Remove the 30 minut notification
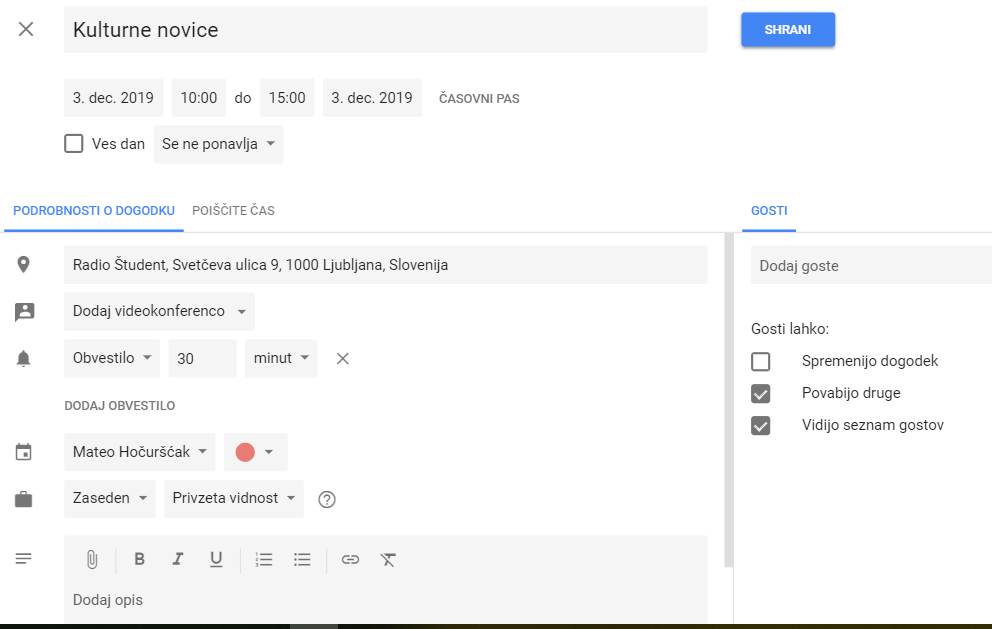Viewport: 992px width, 629px height. click(342, 358)
